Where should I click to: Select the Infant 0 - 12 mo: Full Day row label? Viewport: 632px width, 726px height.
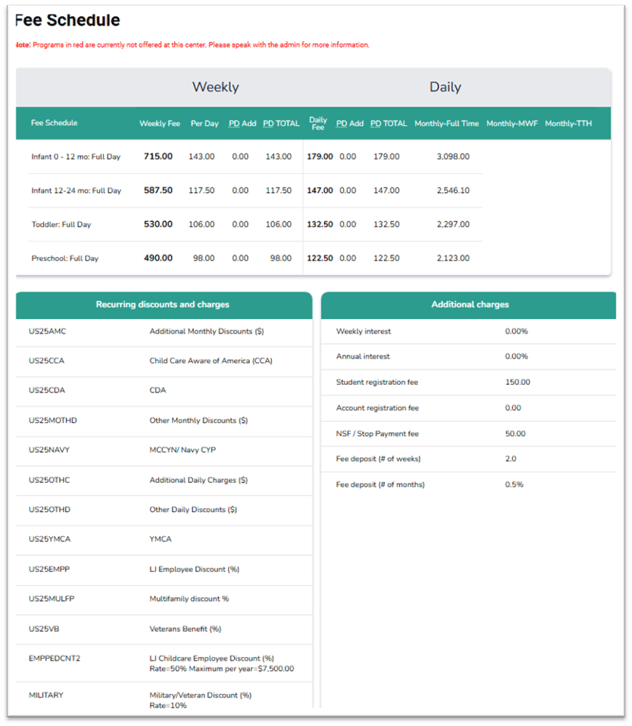point(76,157)
